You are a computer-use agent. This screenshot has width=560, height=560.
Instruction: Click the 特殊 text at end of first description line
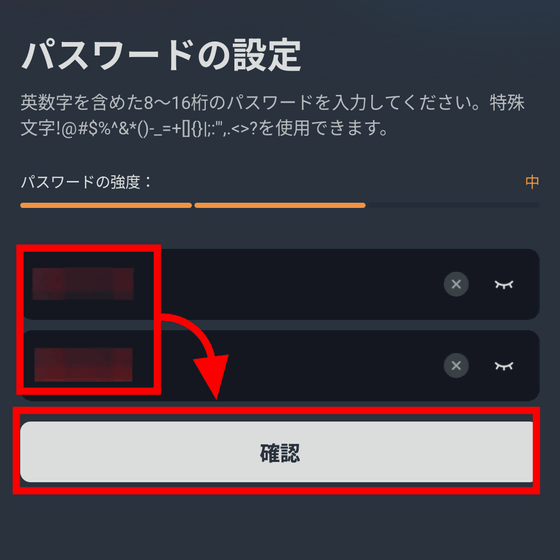(507, 102)
